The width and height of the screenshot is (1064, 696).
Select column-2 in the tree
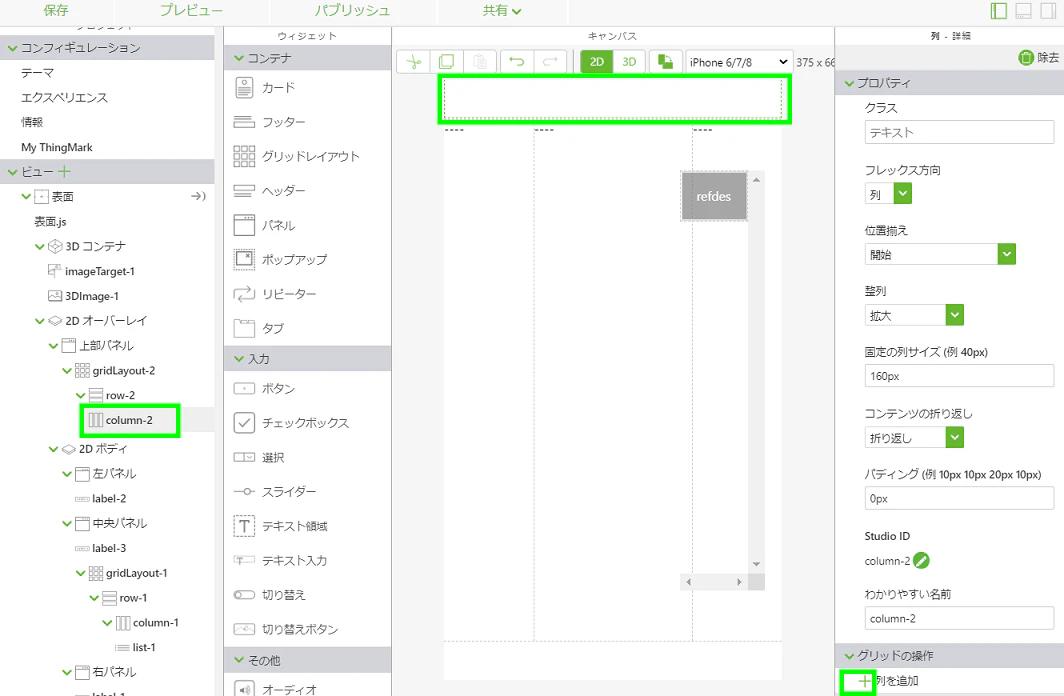tap(129, 420)
